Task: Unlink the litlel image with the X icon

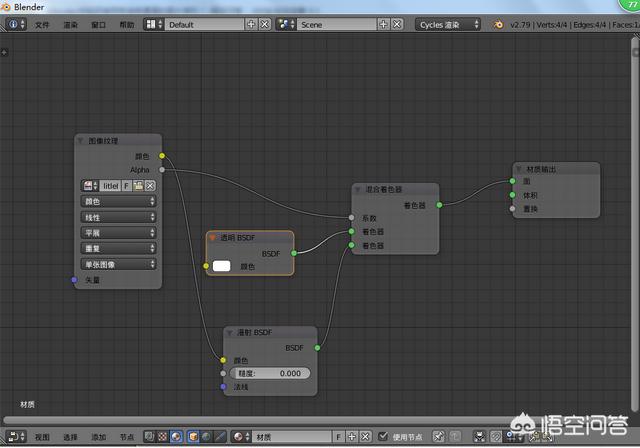Action: click(x=150, y=186)
